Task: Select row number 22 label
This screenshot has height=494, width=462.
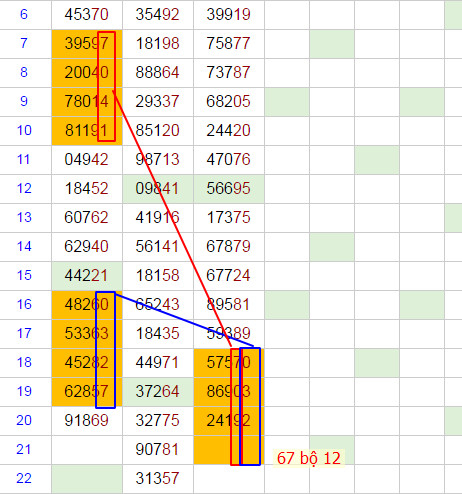Action: [x=24, y=479]
